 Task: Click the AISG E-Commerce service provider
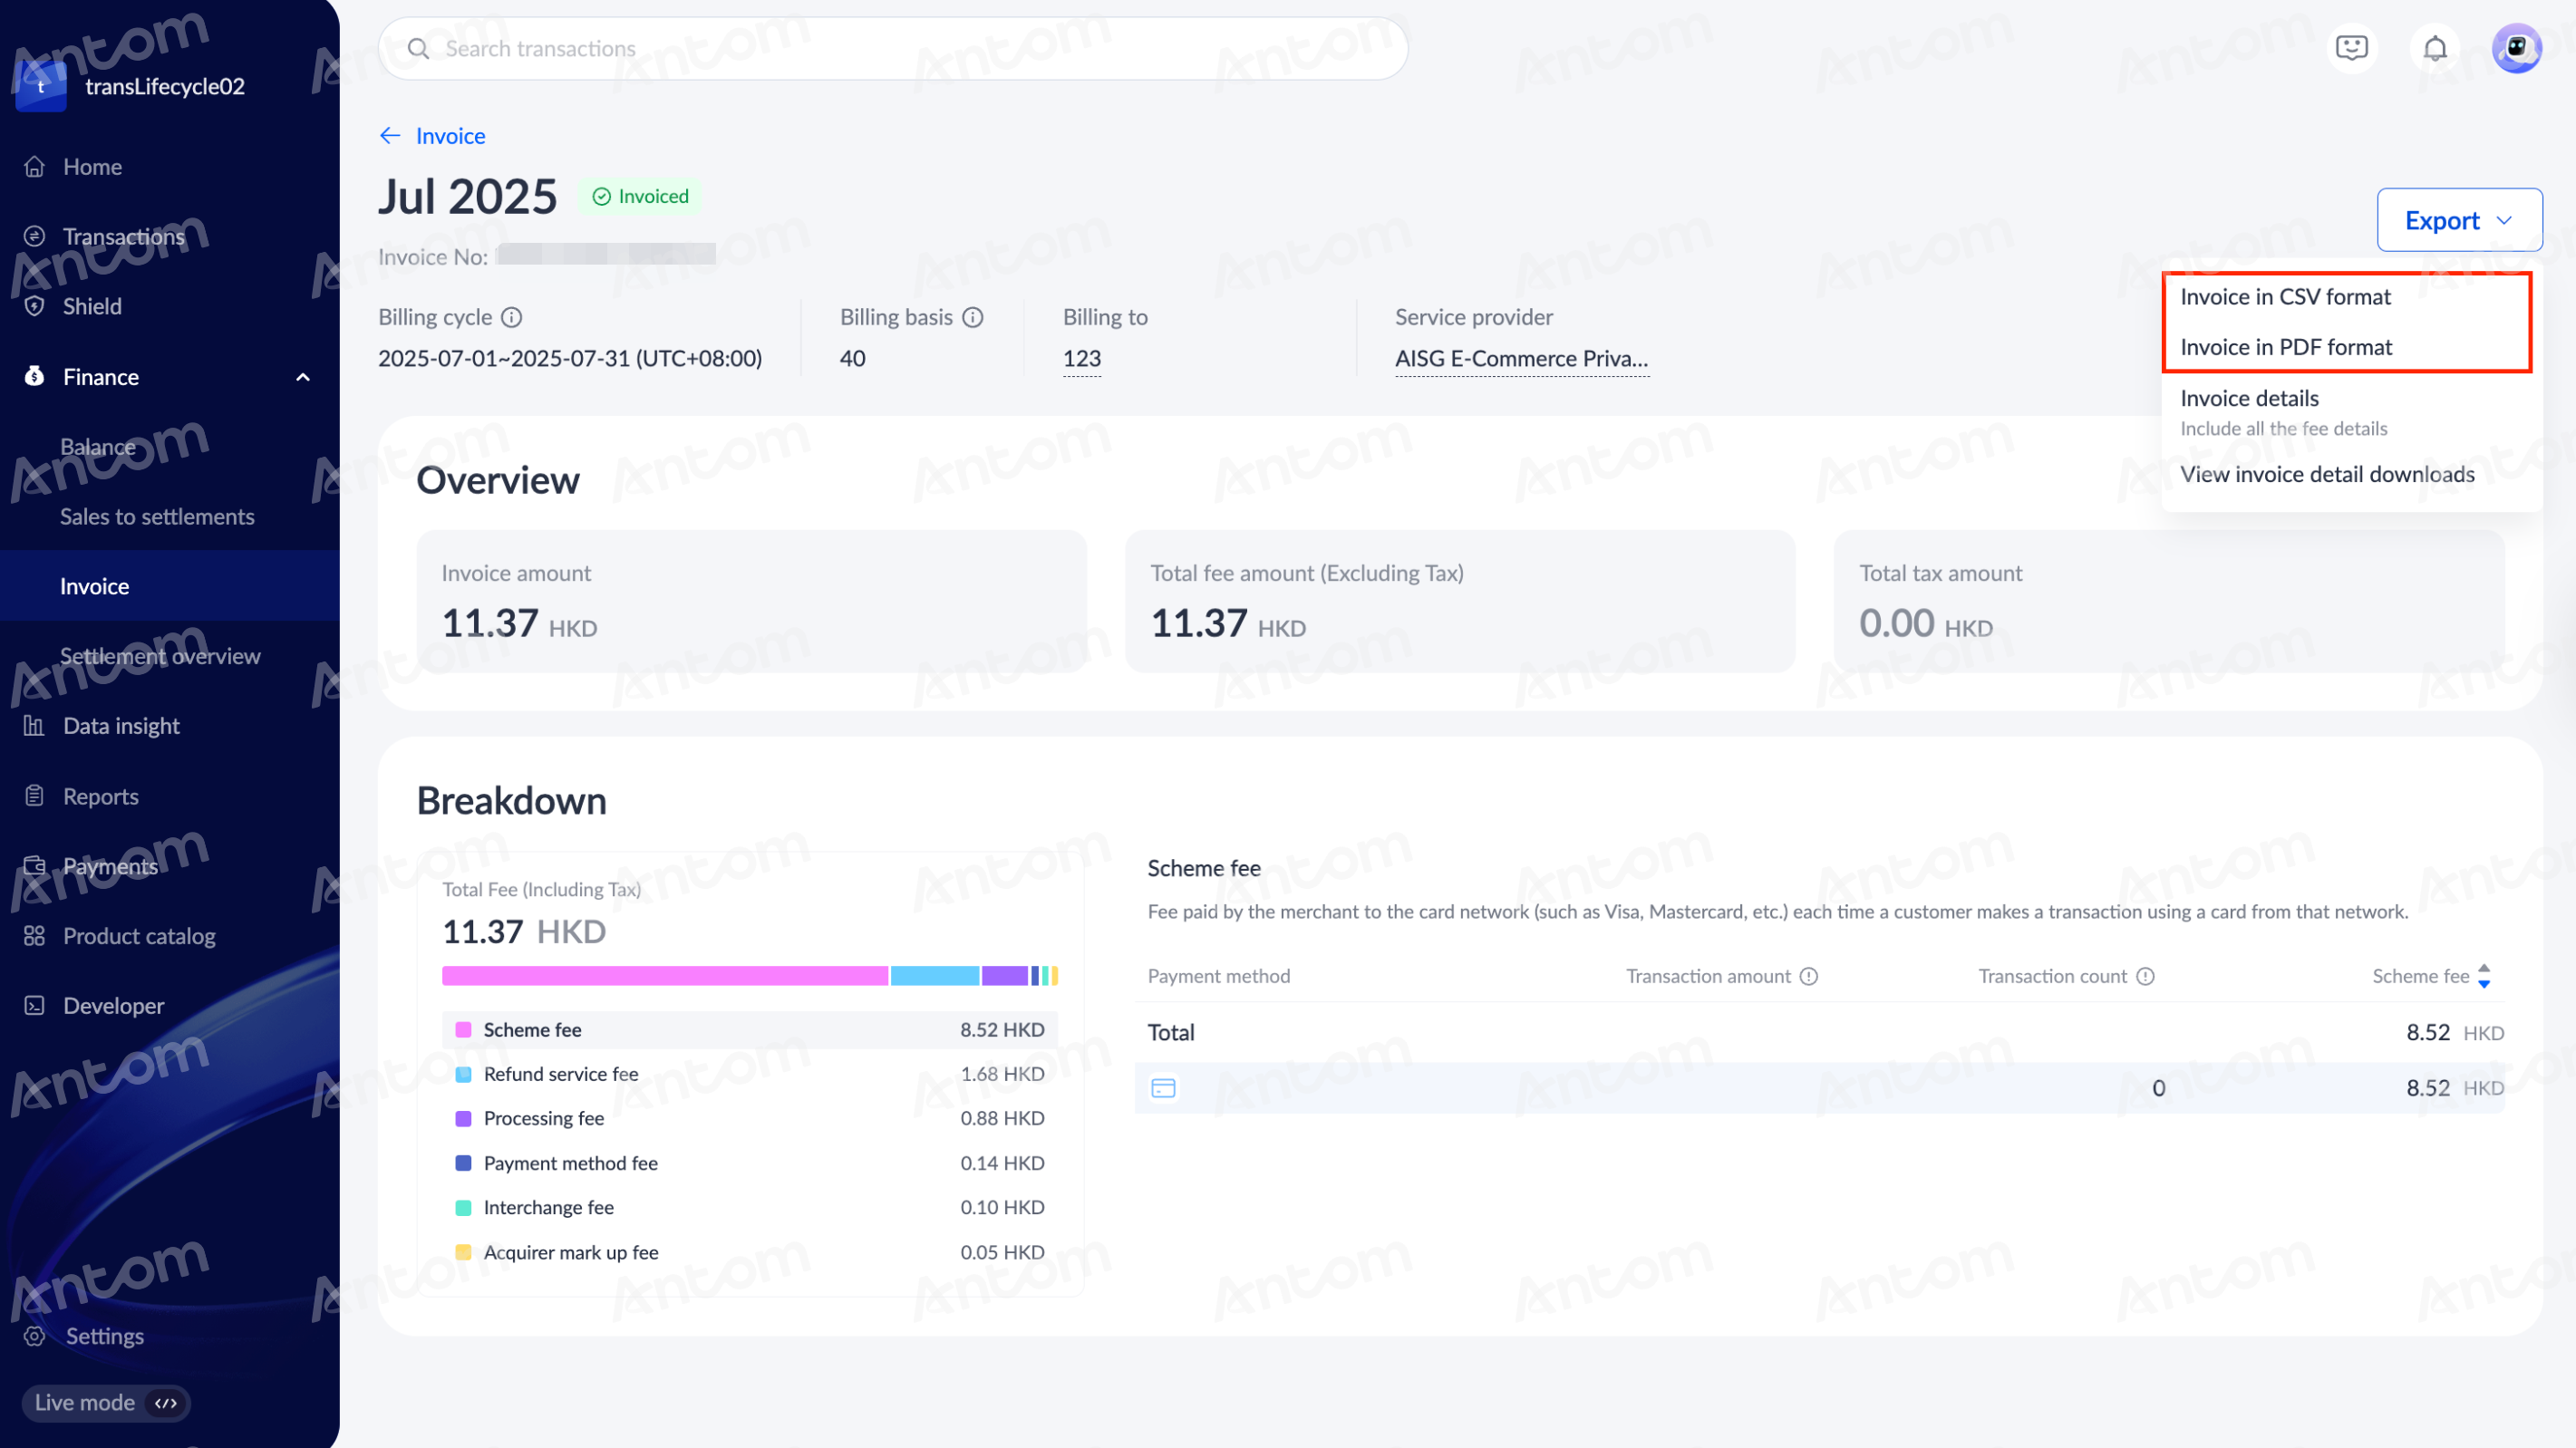tap(1522, 358)
